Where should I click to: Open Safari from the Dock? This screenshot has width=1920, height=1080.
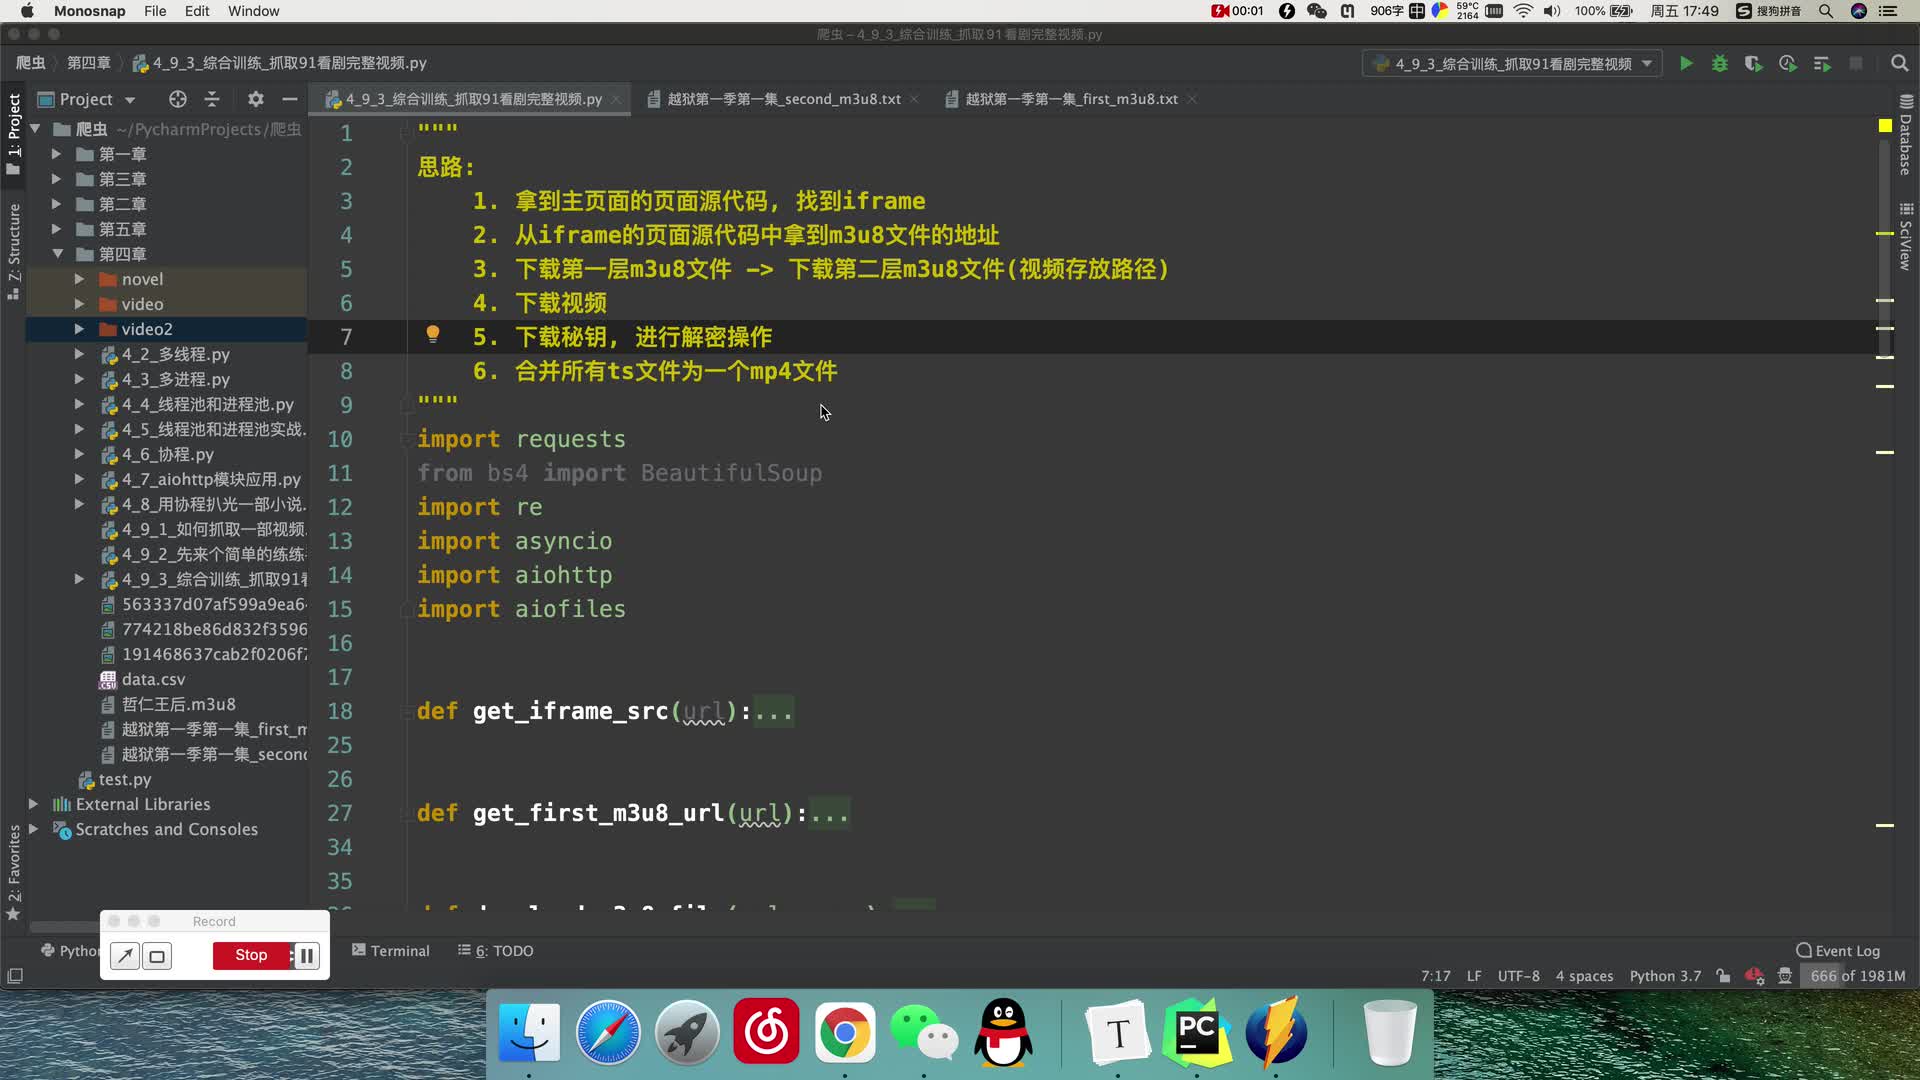click(608, 1032)
